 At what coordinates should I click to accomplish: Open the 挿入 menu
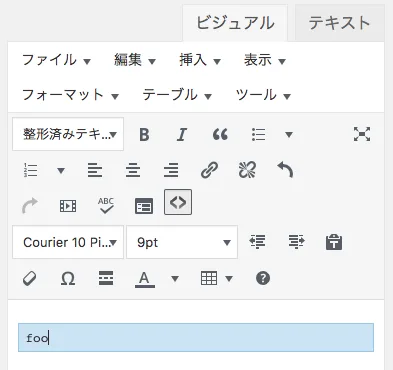click(200, 60)
